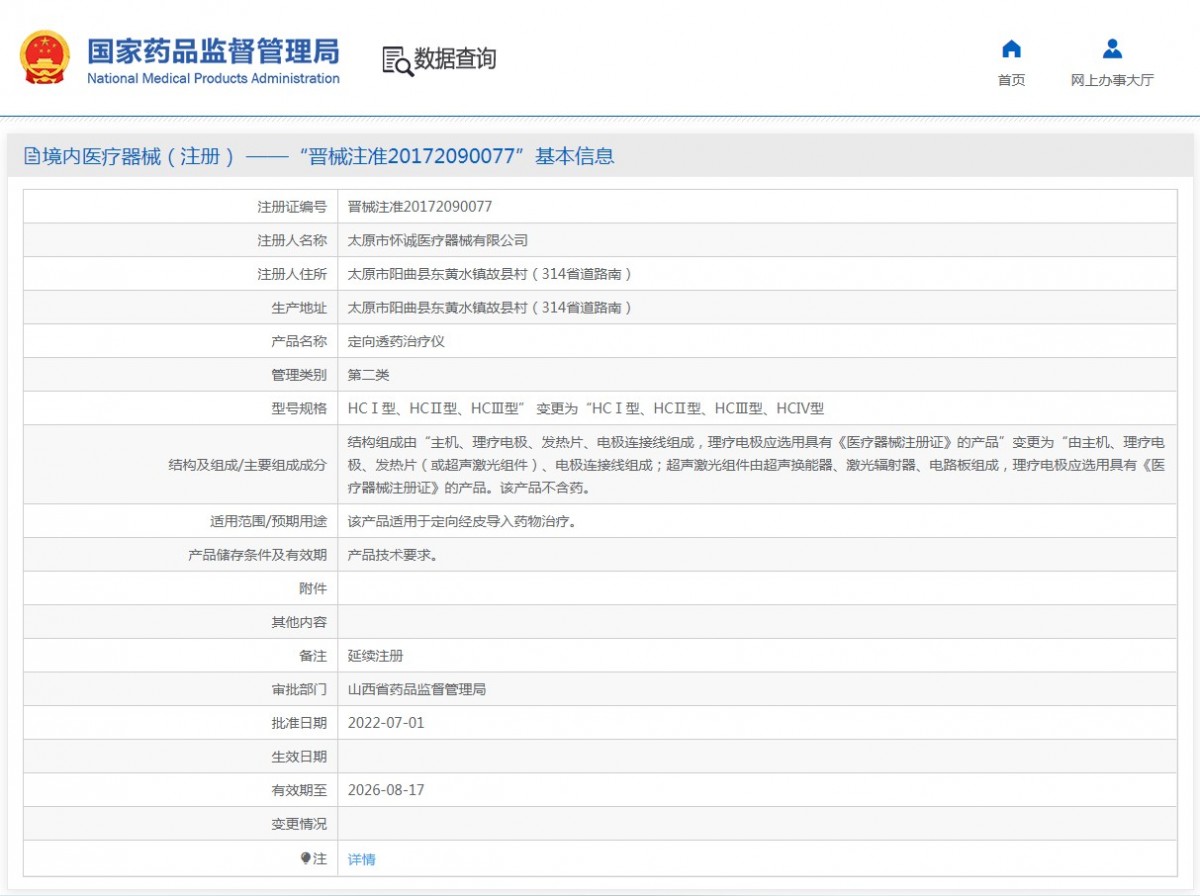1200x896 pixels.
Task: Select the 首页 text label
Action: tap(1011, 80)
